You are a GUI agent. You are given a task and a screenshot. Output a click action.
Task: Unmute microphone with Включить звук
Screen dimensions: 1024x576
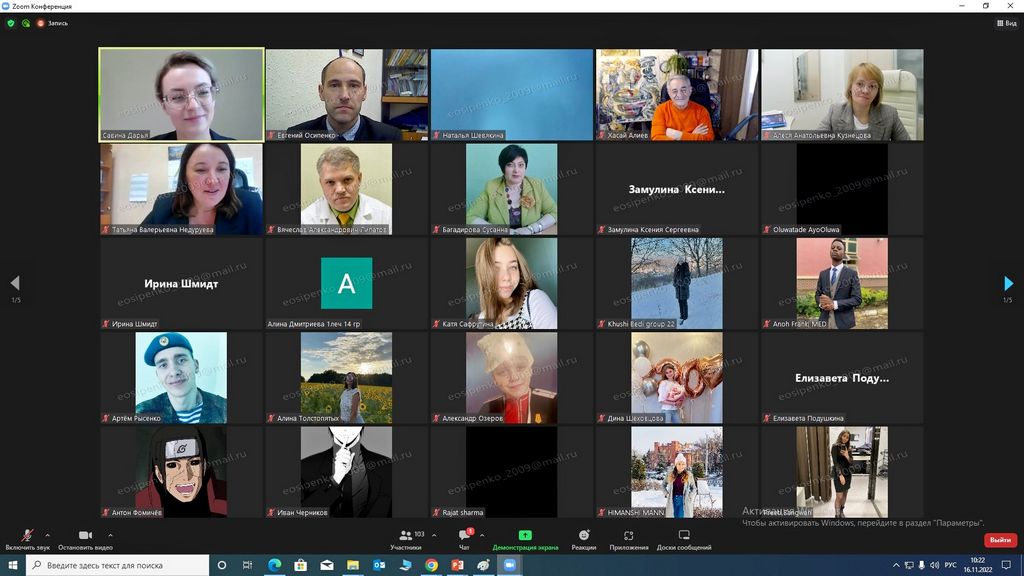pos(27,538)
